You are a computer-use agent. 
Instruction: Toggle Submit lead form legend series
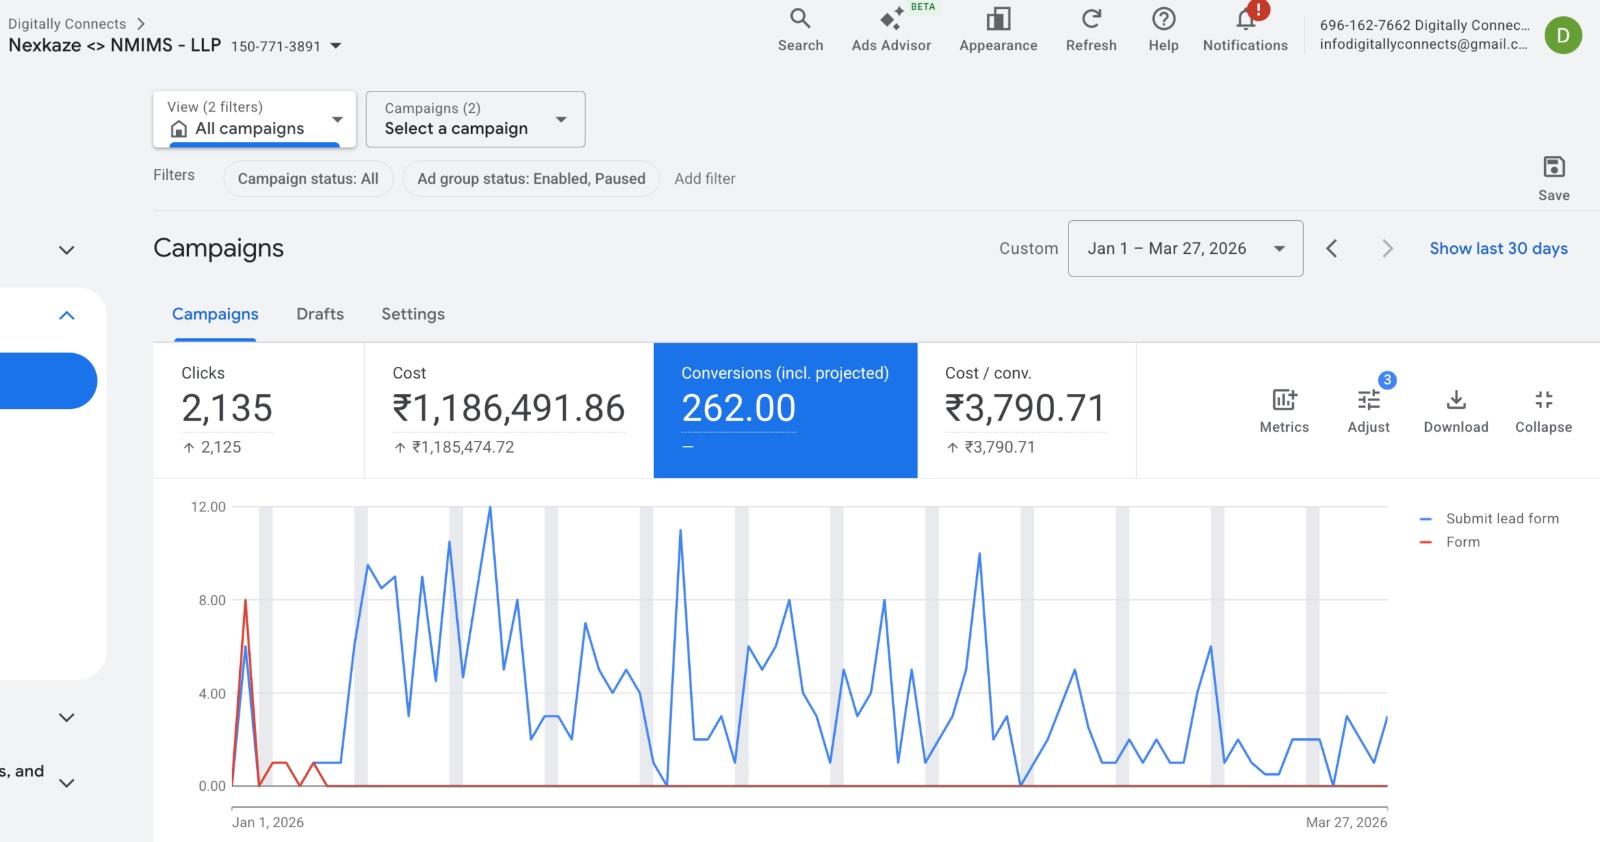click(x=1501, y=518)
